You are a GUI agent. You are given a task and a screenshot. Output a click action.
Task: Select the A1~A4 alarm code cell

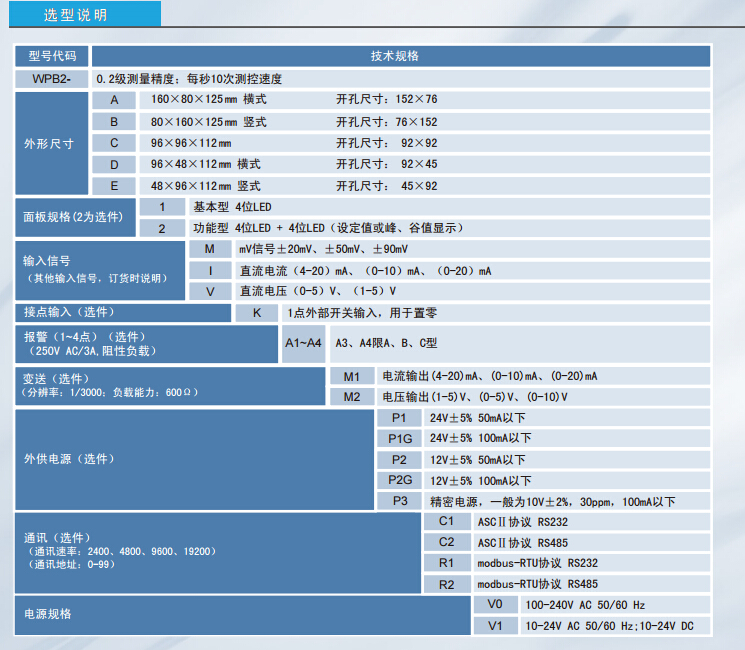click(x=303, y=343)
